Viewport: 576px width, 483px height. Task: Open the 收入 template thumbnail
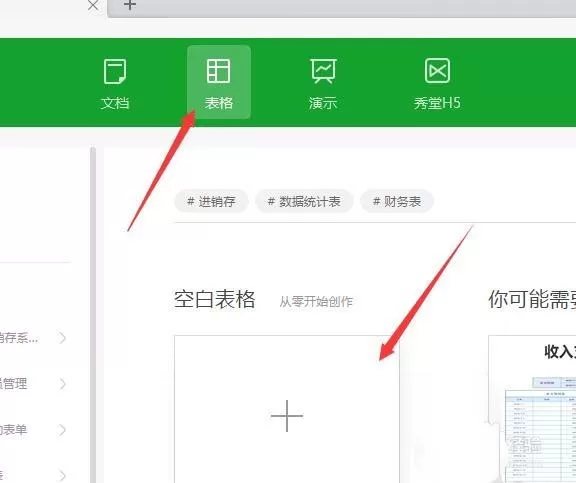[x=532, y=409]
